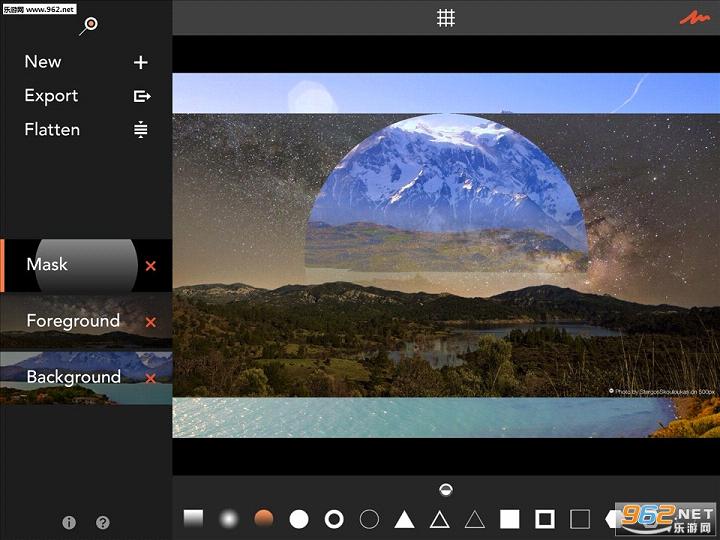The width and height of the screenshot is (720, 540).
Task: Choose Flatten from the side menu
Action: [52, 129]
